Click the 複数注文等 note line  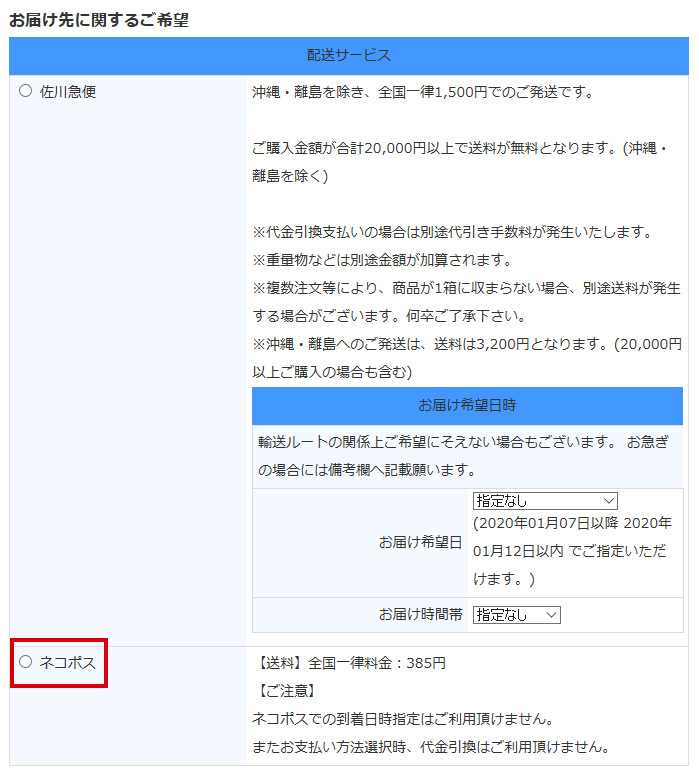tap(466, 302)
